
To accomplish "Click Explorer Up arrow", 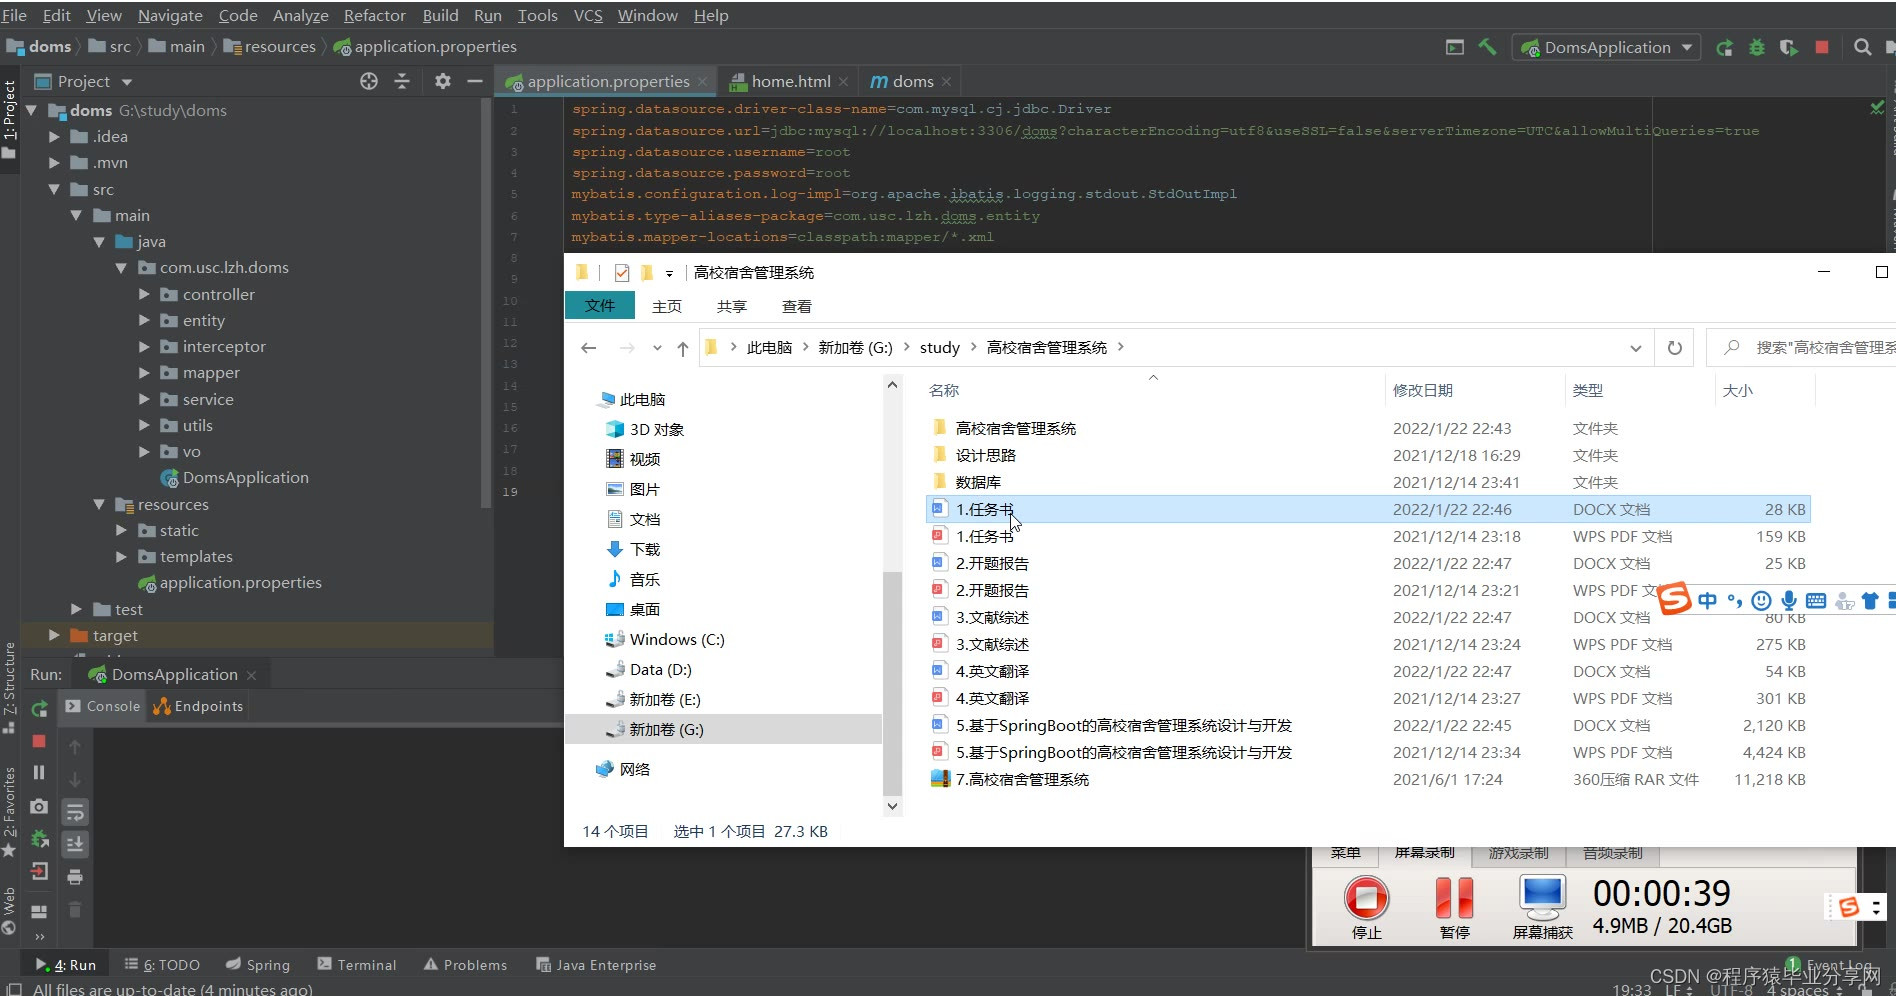I will tap(682, 348).
